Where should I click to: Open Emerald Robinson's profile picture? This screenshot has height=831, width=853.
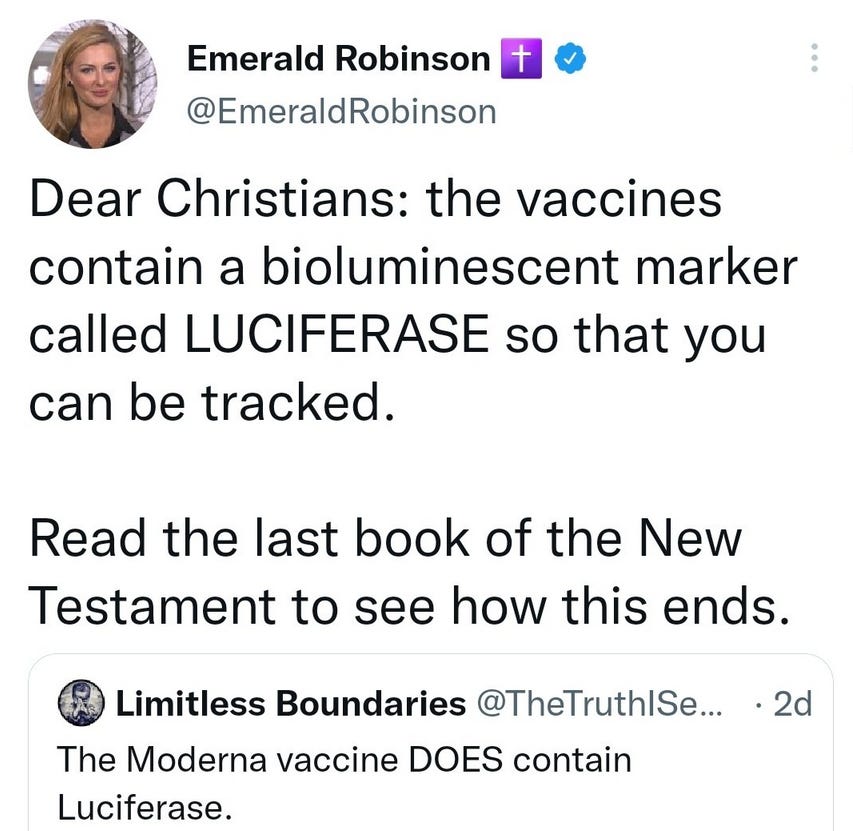(92, 85)
